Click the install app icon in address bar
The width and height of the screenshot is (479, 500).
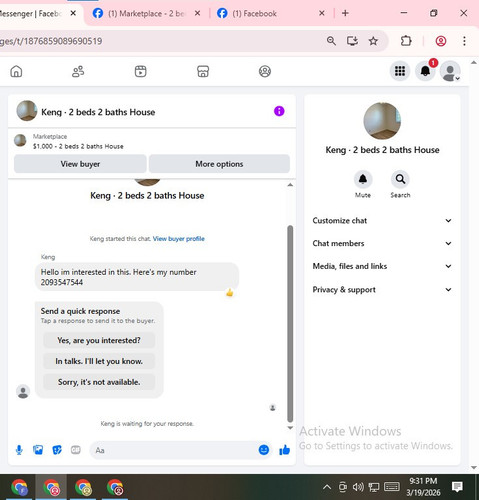[x=352, y=41]
